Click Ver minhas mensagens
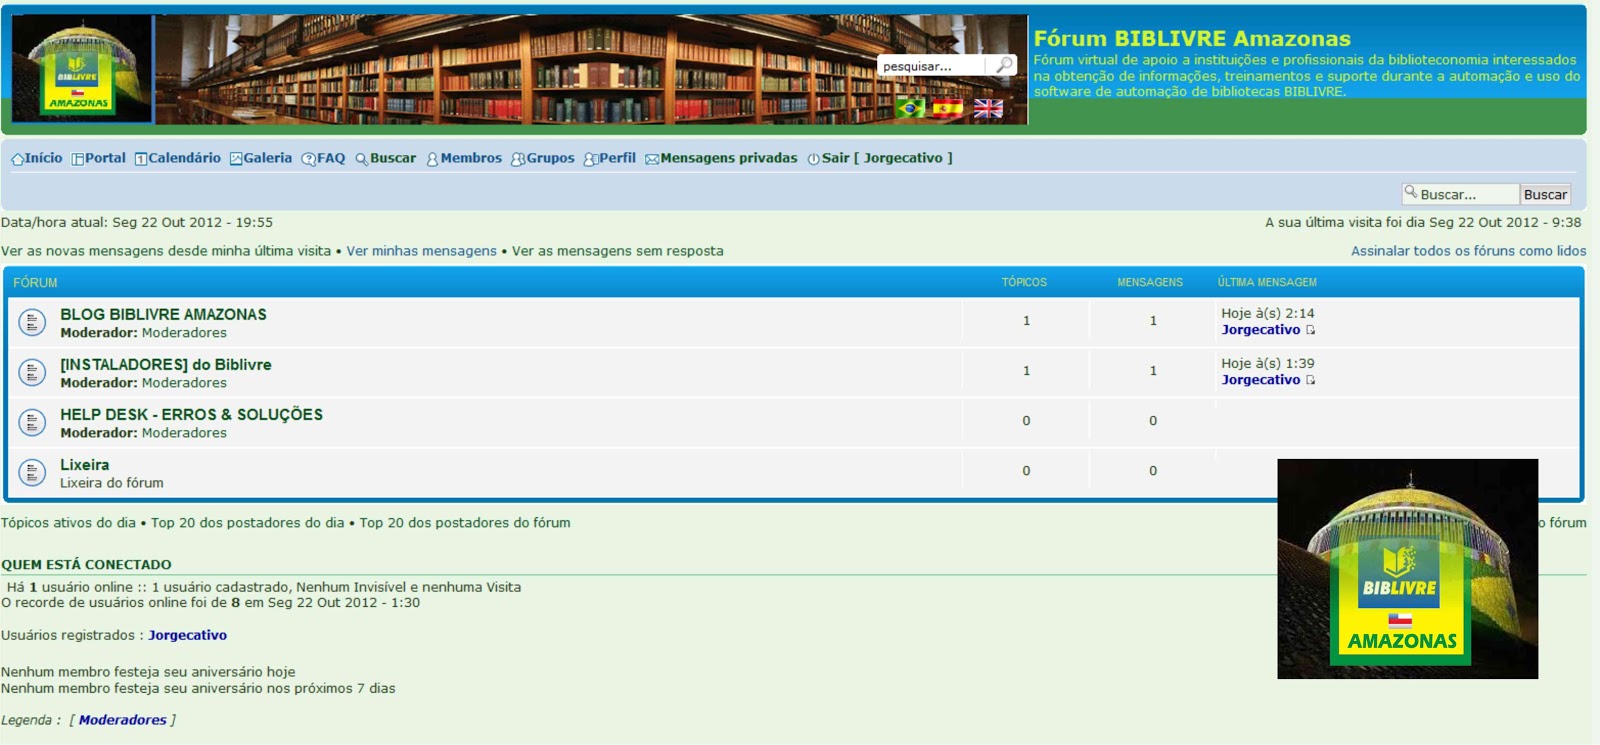 point(421,251)
